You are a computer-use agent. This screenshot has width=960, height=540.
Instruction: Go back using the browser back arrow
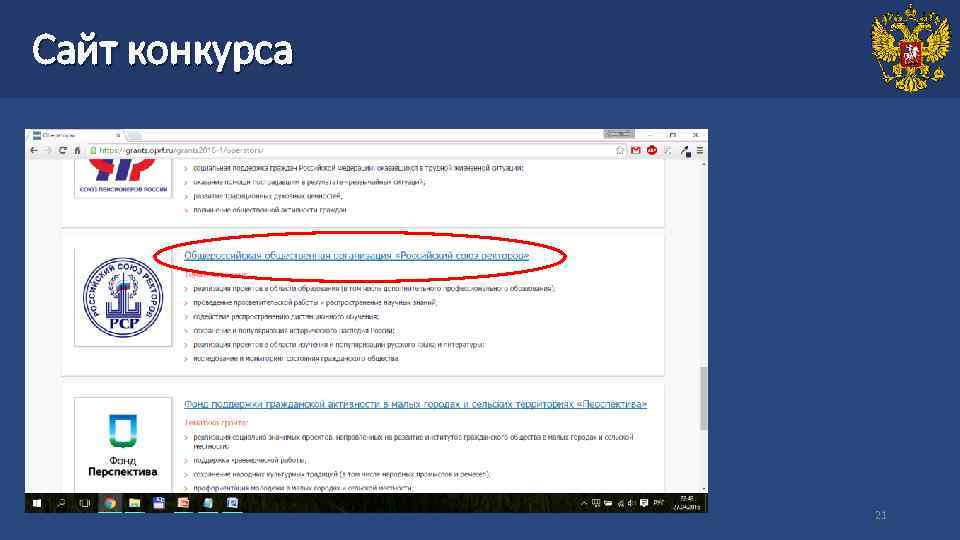click(x=34, y=150)
